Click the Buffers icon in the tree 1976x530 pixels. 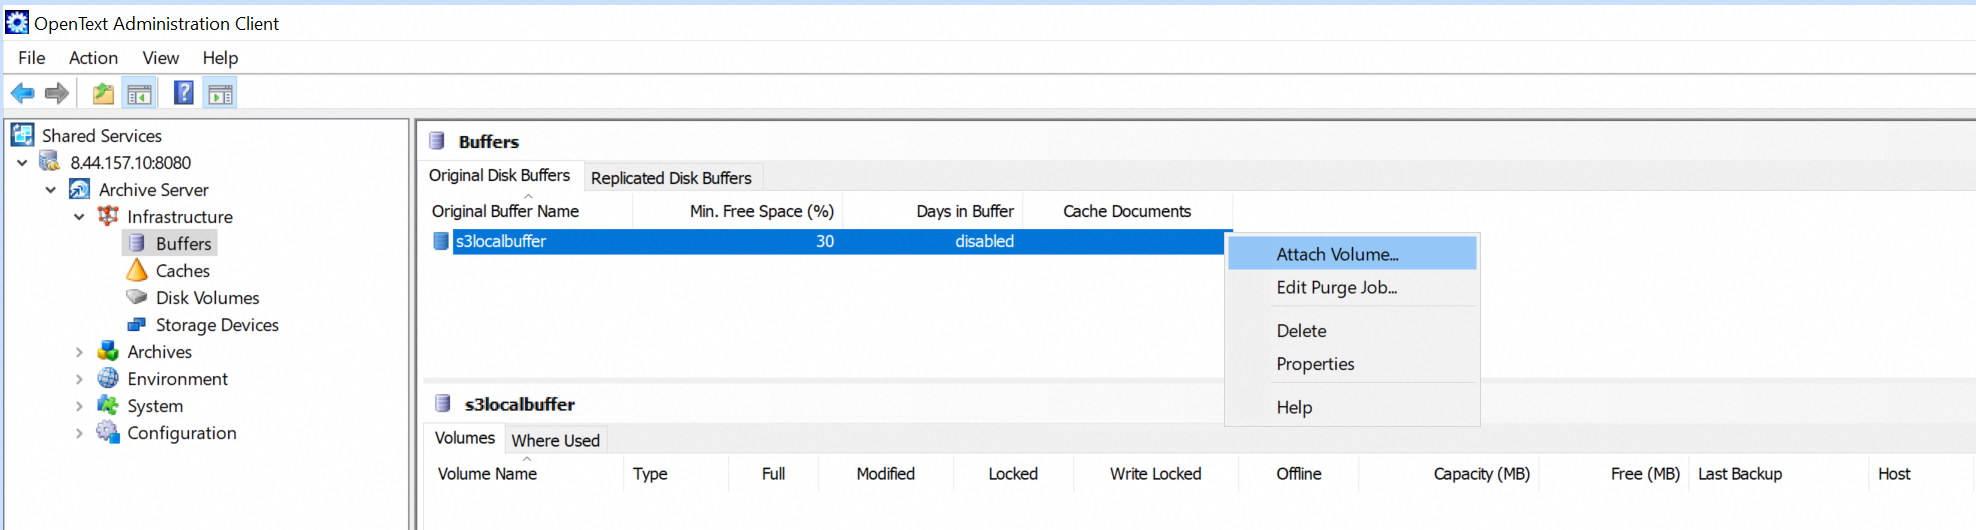[137, 243]
